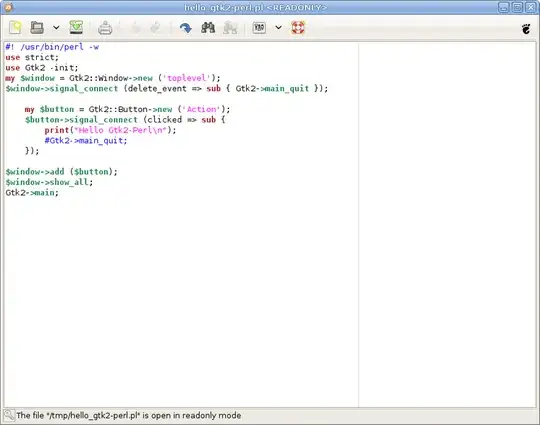Expand the dropdown arrow next to the lifebuoy icon
The image size is (540, 425).
click(x=279, y=28)
